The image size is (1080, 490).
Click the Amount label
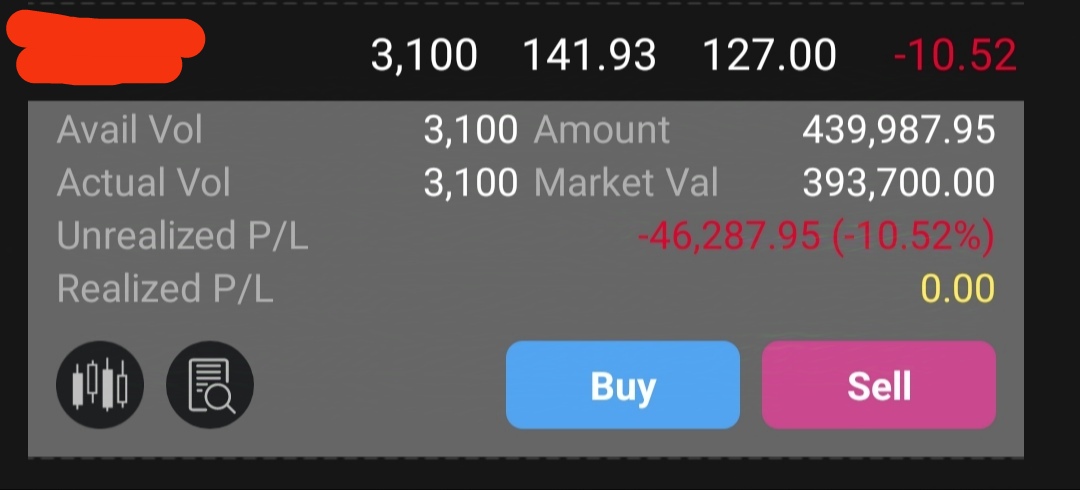tap(601, 130)
